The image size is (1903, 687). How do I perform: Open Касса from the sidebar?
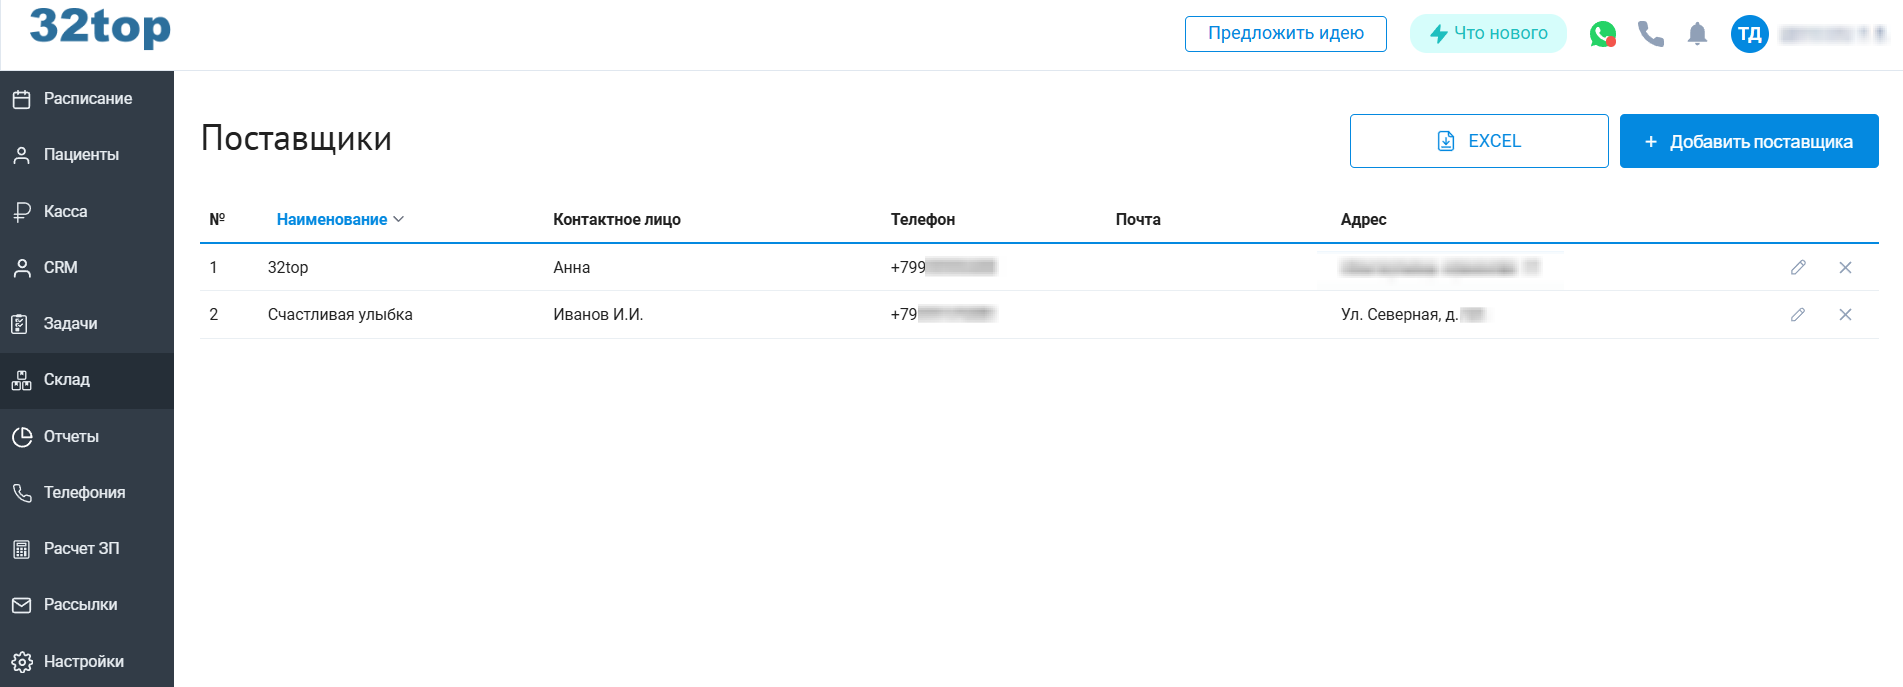(65, 211)
